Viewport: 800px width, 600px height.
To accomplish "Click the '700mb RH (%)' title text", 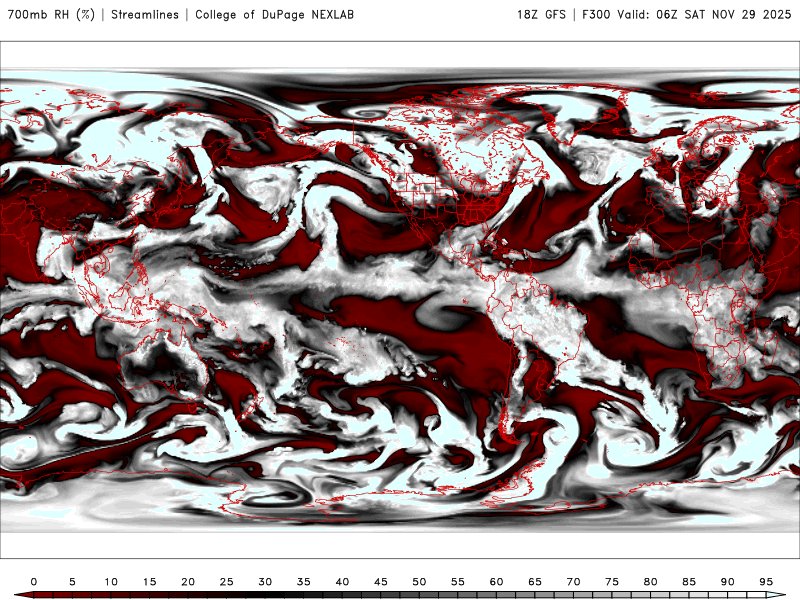I will (51, 15).
